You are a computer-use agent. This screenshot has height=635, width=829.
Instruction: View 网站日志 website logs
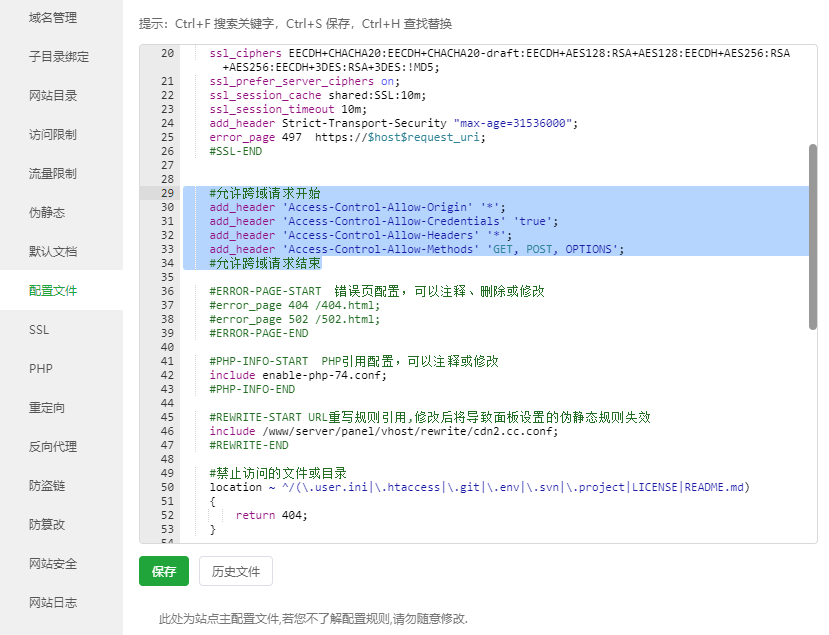54,602
